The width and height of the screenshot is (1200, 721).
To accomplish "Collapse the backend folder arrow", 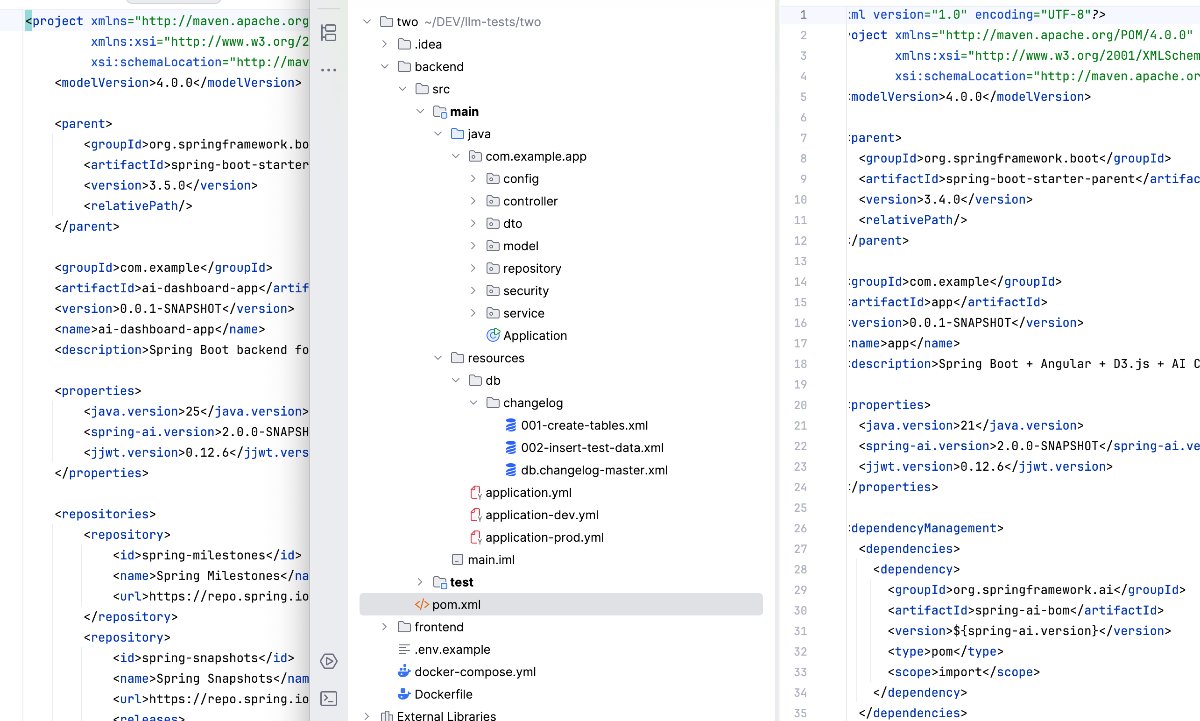I will (385, 67).
